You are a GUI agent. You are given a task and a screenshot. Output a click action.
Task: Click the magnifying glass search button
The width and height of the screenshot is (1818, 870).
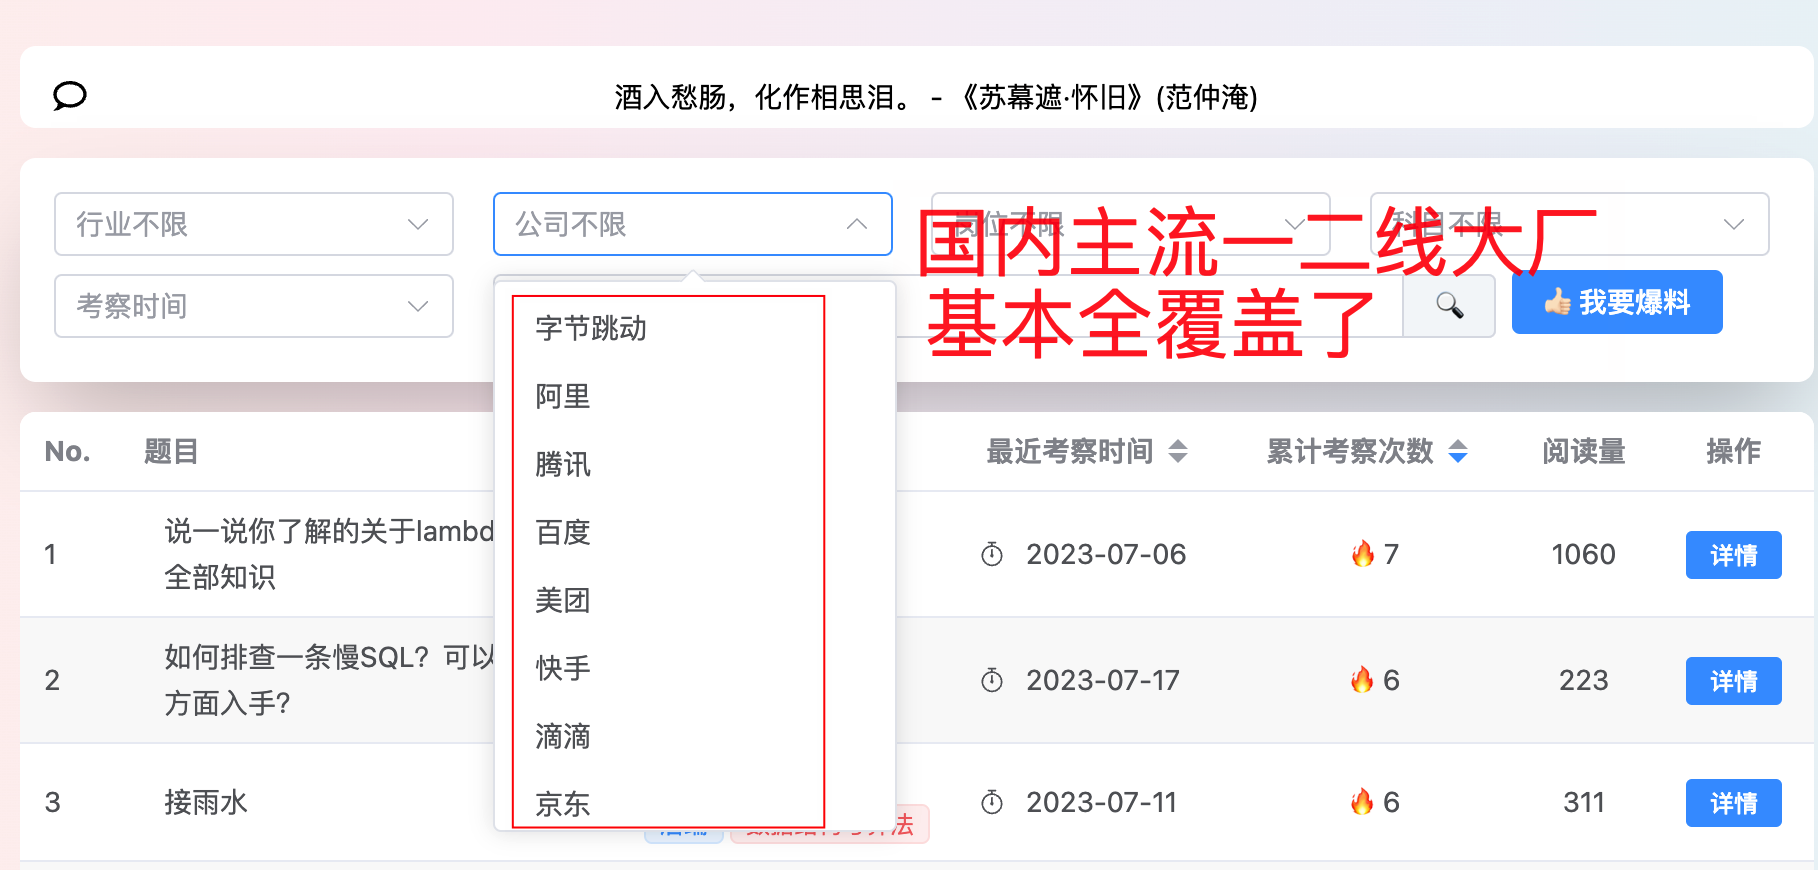1449,305
